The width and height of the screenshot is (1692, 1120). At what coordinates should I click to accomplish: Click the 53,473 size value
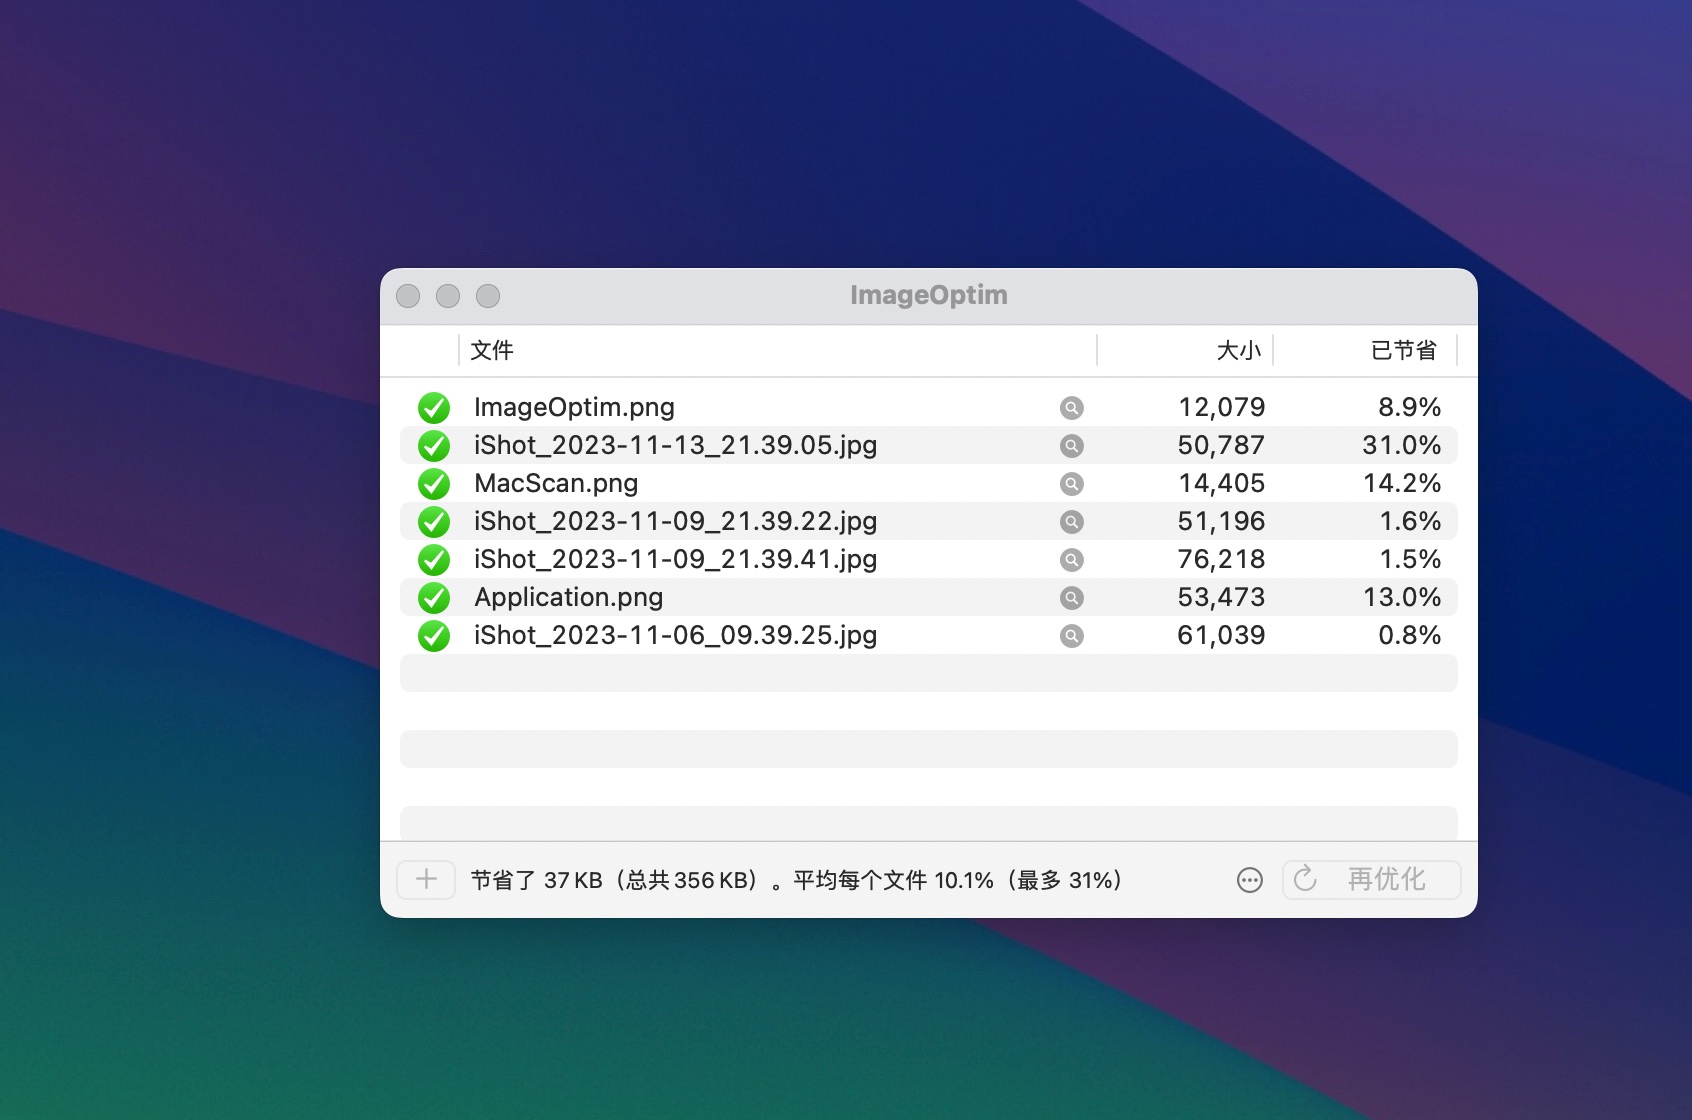pyautogui.click(x=1221, y=598)
